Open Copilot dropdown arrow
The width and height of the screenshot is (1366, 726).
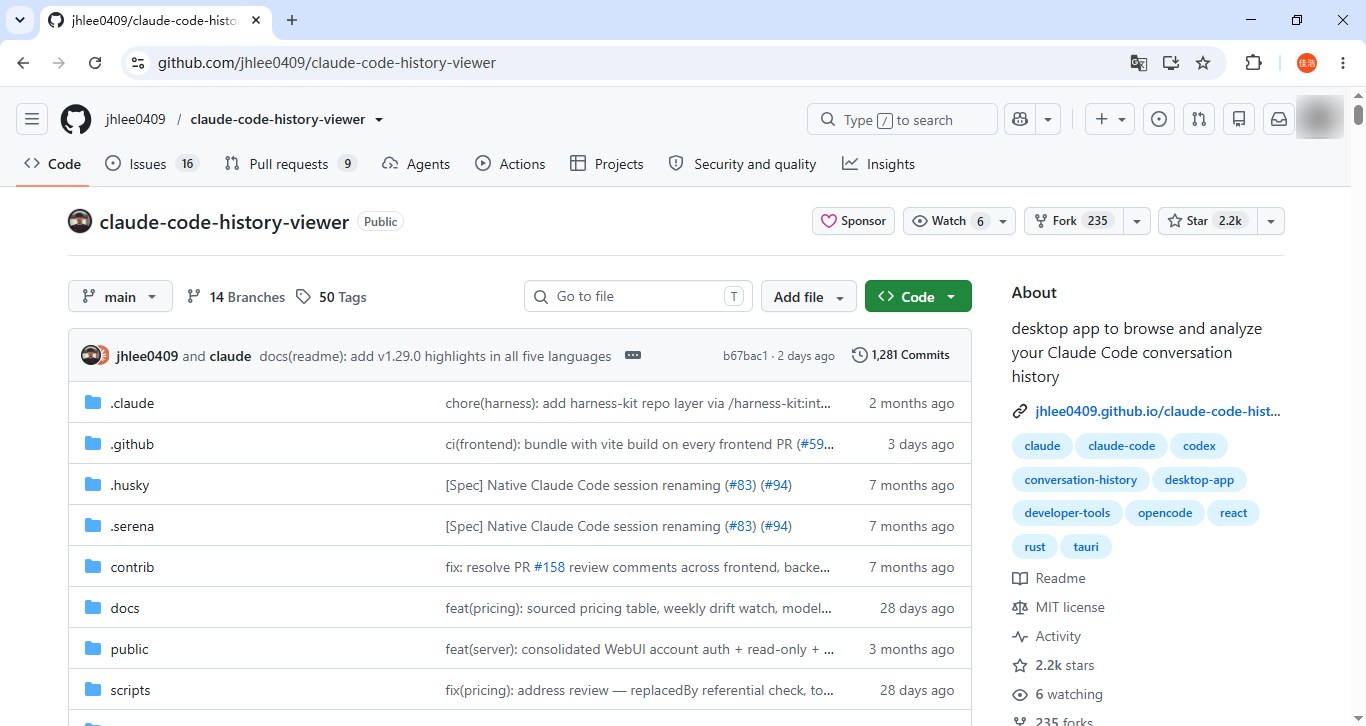[x=1048, y=120]
